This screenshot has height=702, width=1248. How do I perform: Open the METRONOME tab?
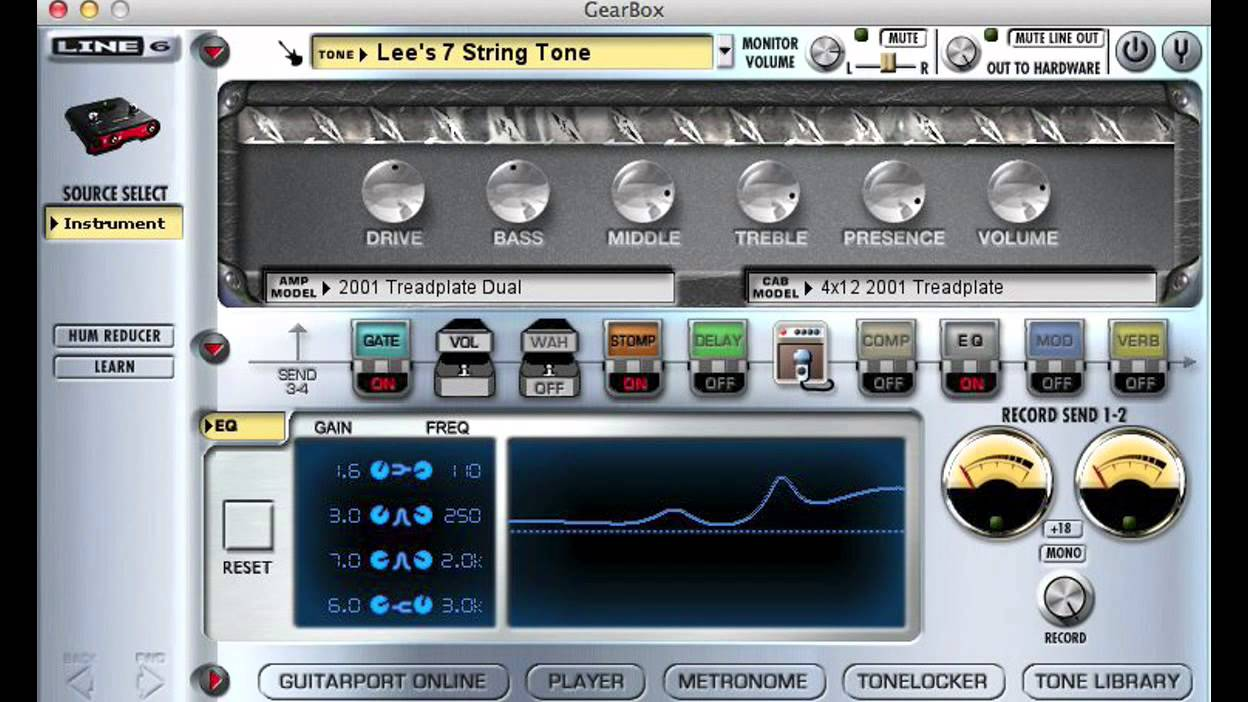point(745,681)
